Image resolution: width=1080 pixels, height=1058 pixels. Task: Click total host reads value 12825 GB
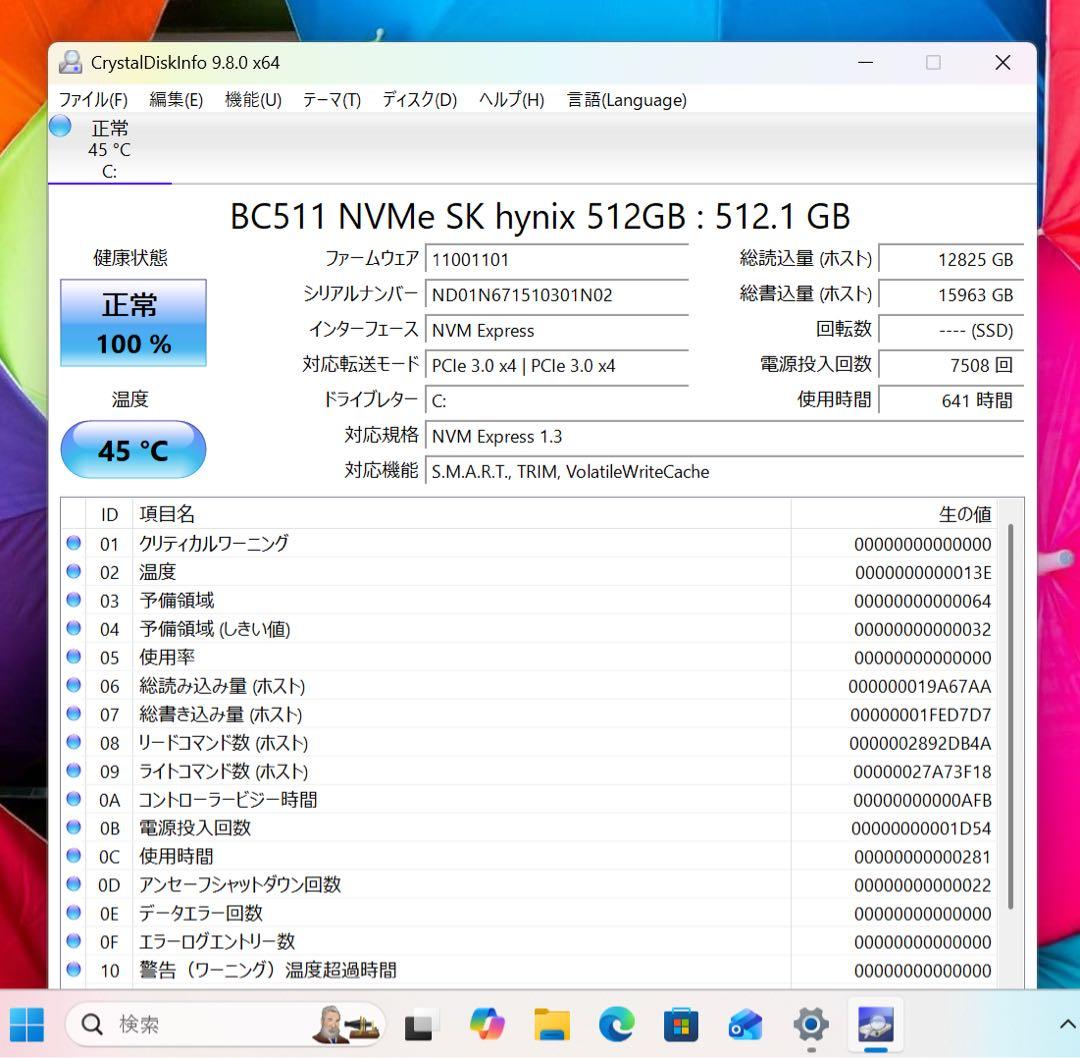pos(951,260)
